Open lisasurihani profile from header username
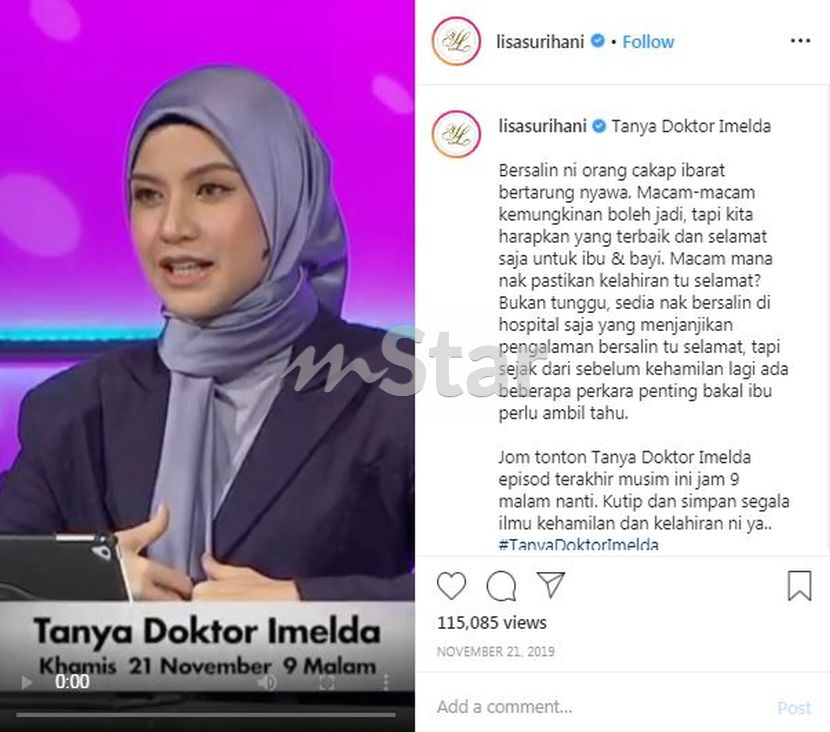The height and width of the screenshot is (732, 830). tap(540, 42)
